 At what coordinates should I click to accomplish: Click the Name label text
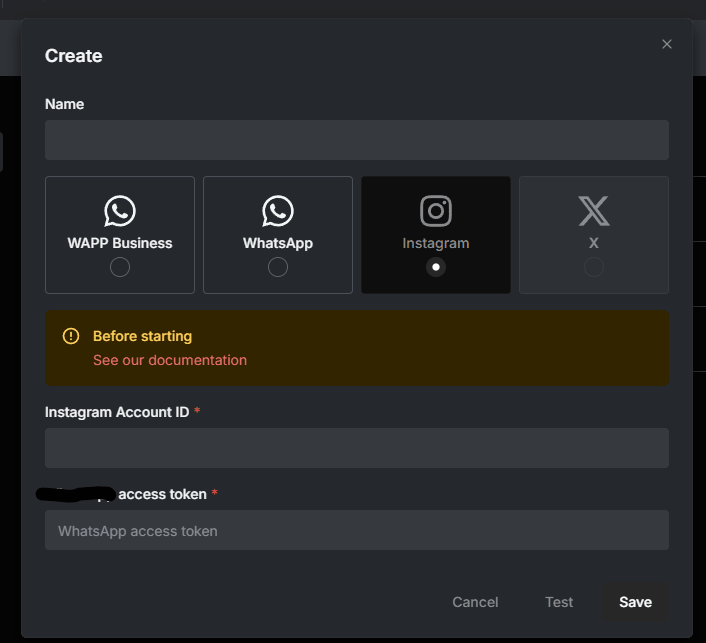coord(64,104)
